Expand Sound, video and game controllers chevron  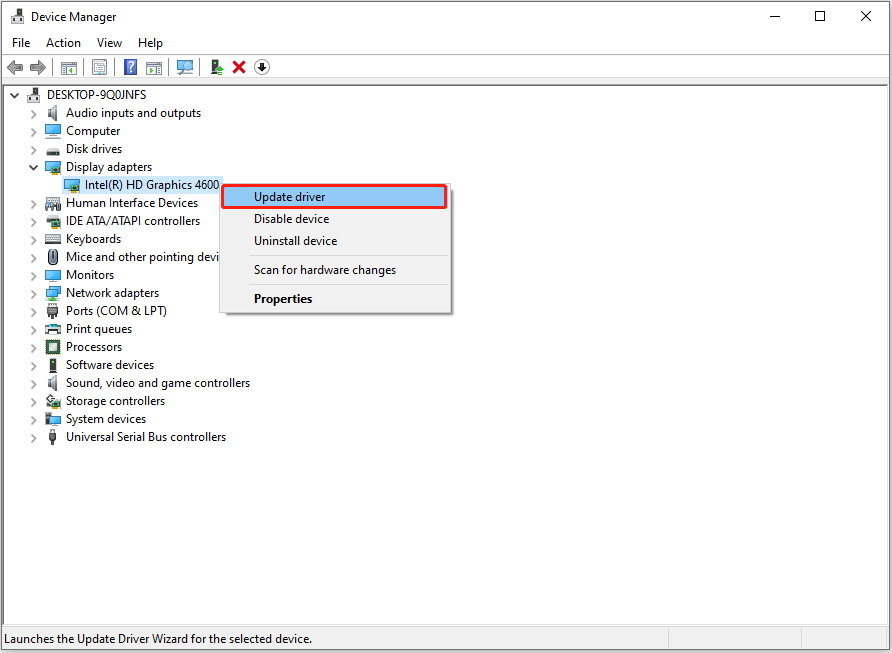coord(34,384)
